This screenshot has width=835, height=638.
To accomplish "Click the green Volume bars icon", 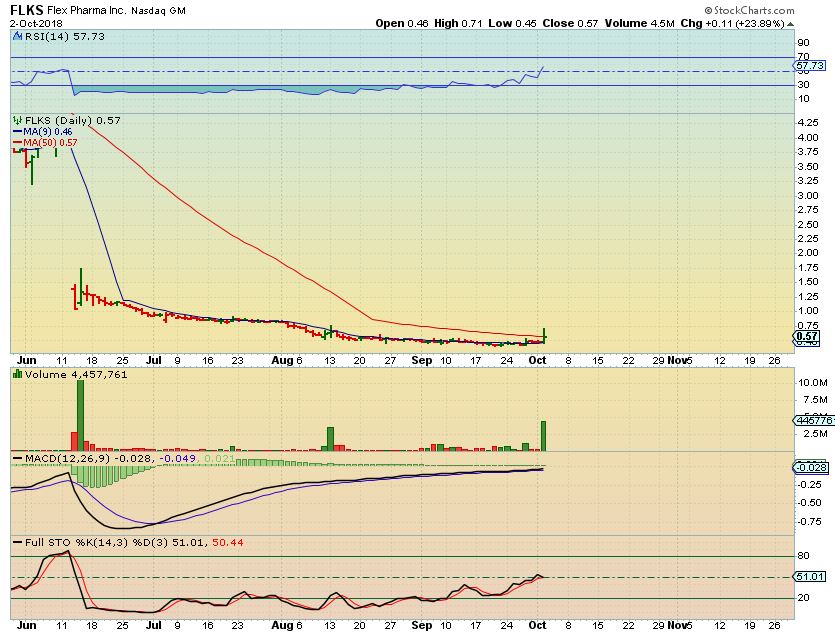I will pyautogui.click(x=16, y=376).
